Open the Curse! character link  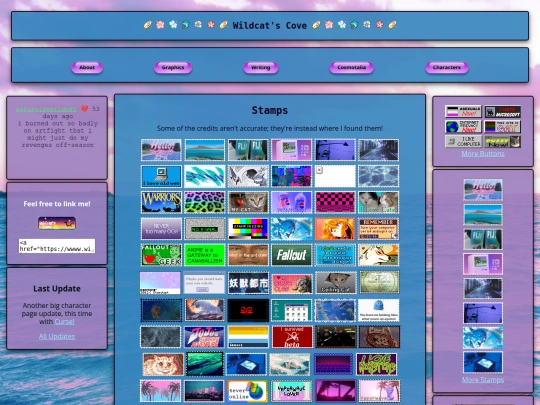pos(64,322)
